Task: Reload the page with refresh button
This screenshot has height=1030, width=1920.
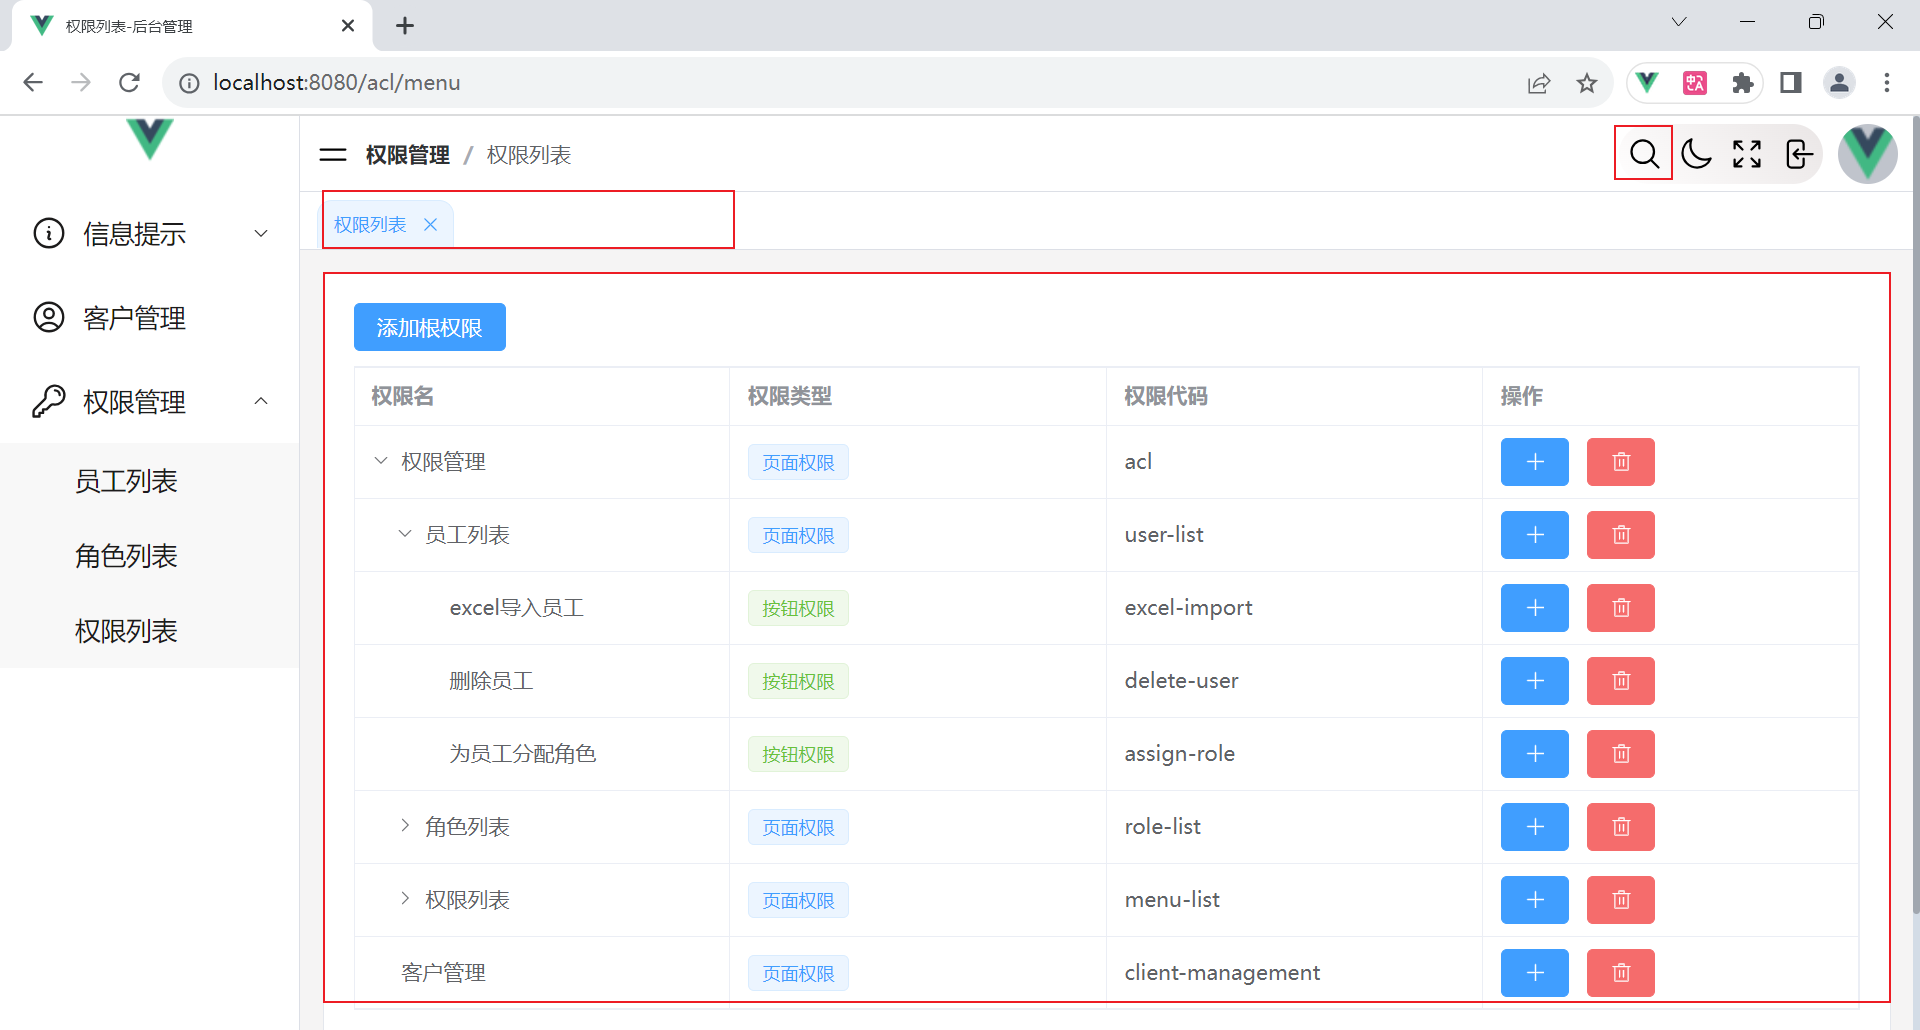Action: 129,83
